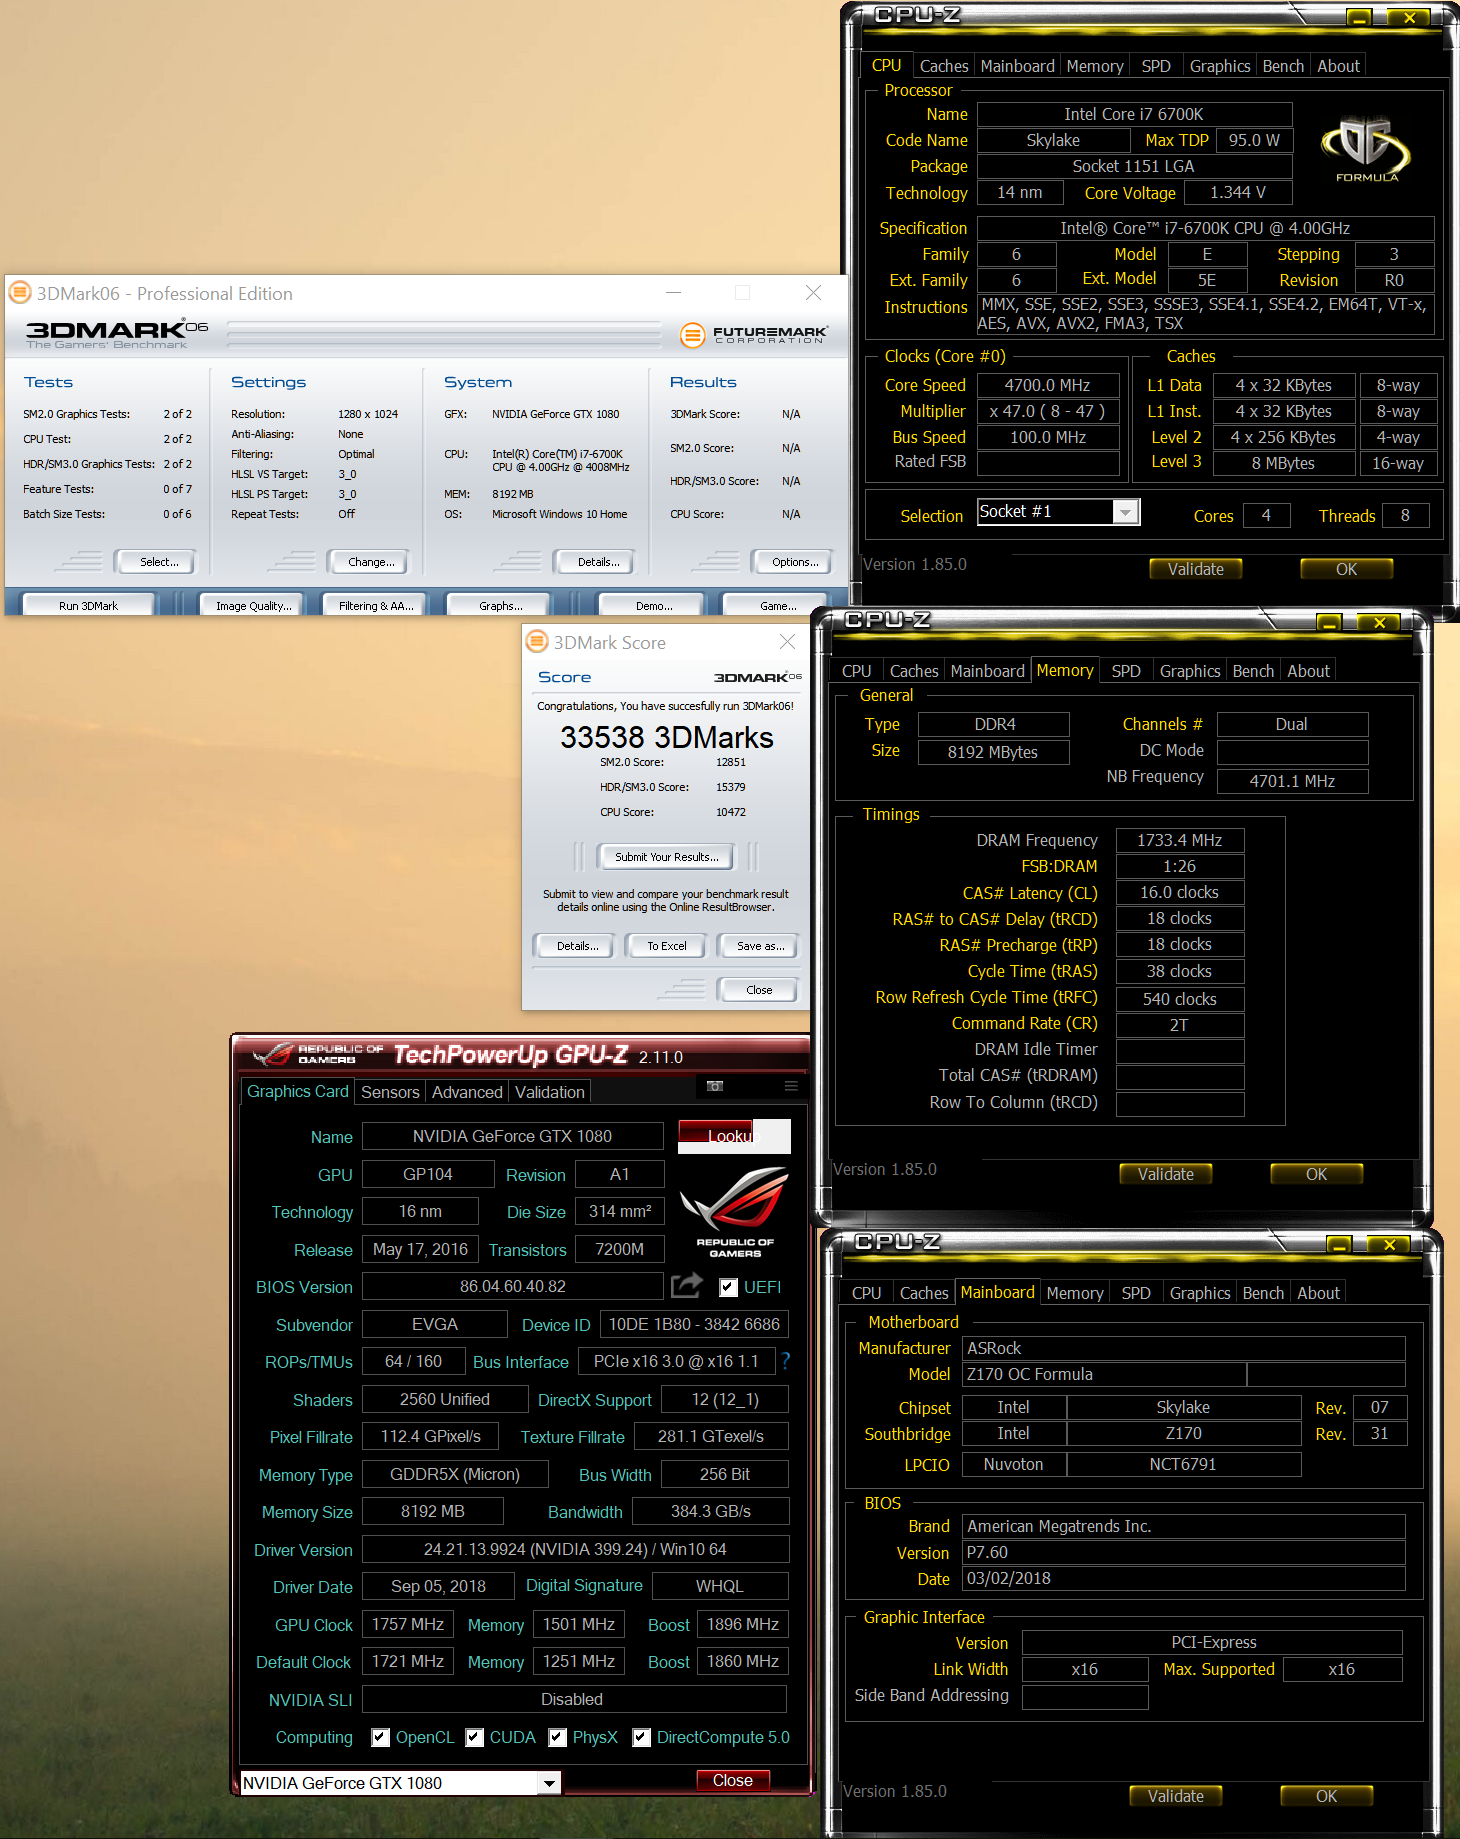
Task: Open Image Quality settings in 3DMark06
Action: click(x=254, y=606)
